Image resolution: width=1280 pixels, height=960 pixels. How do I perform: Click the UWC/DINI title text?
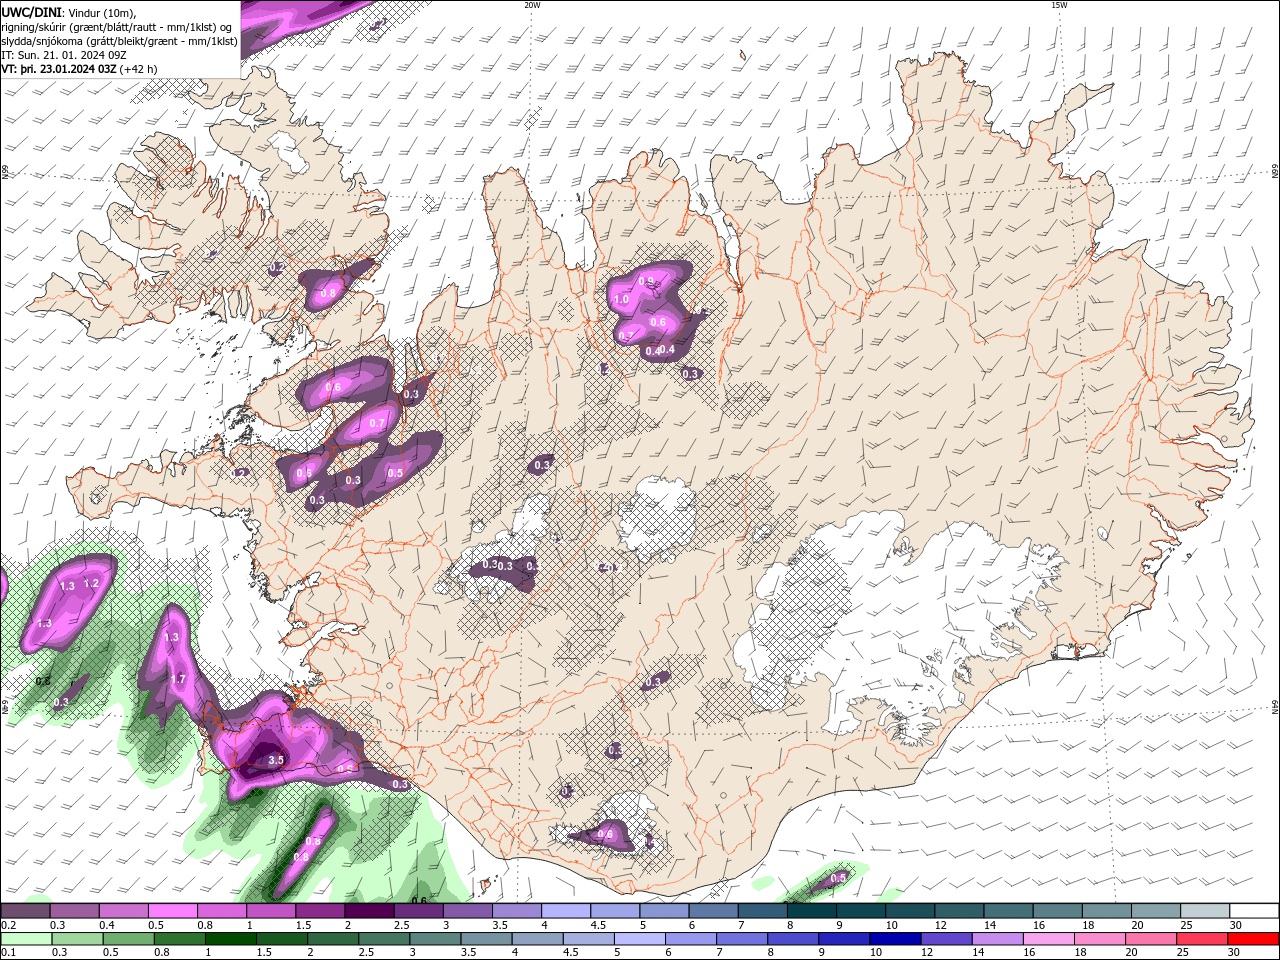[31, 12]
